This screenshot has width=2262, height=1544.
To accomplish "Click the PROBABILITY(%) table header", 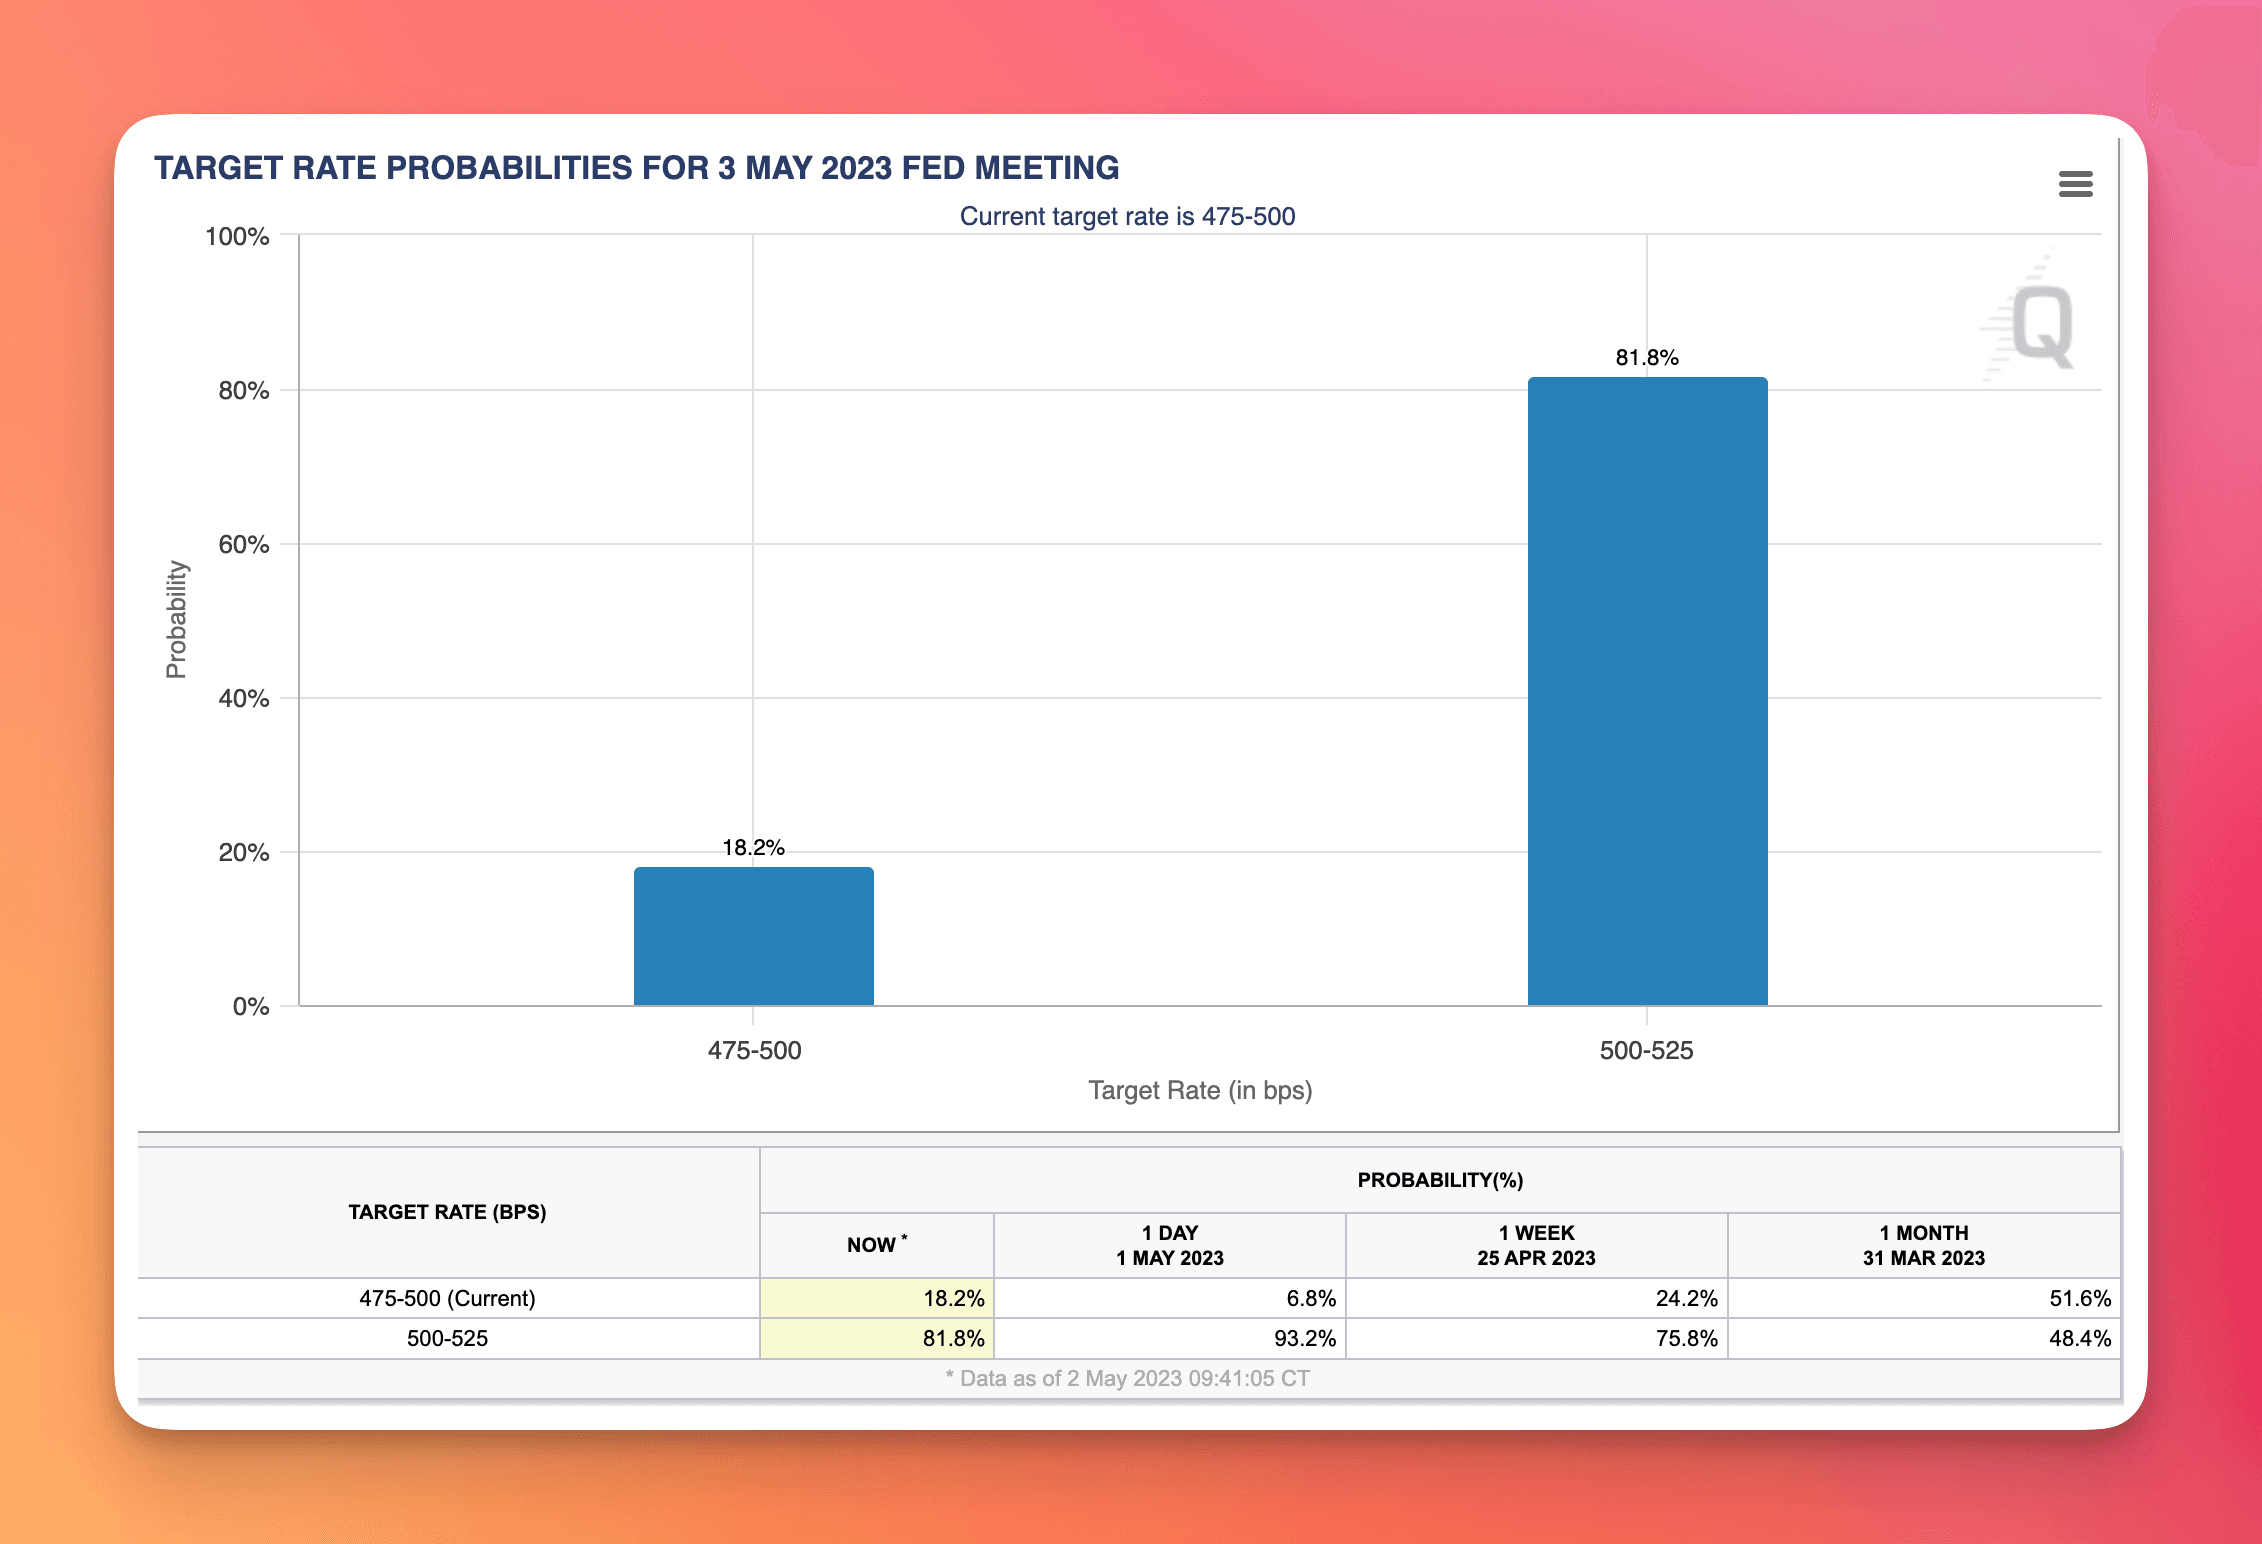I will pos(1440,1180).
